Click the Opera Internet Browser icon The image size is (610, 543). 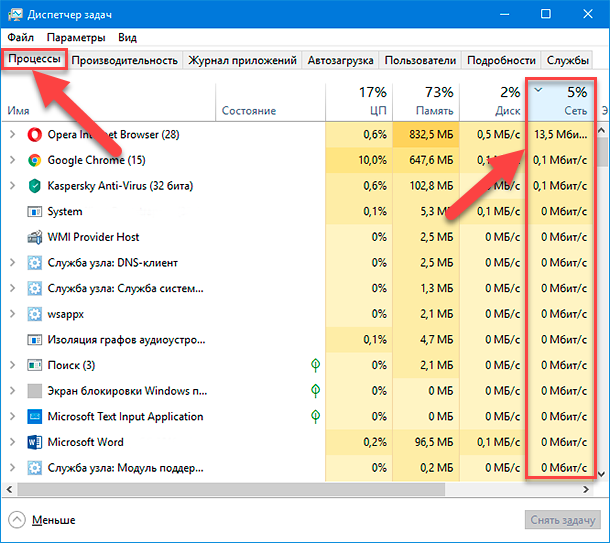pos(35,134)
